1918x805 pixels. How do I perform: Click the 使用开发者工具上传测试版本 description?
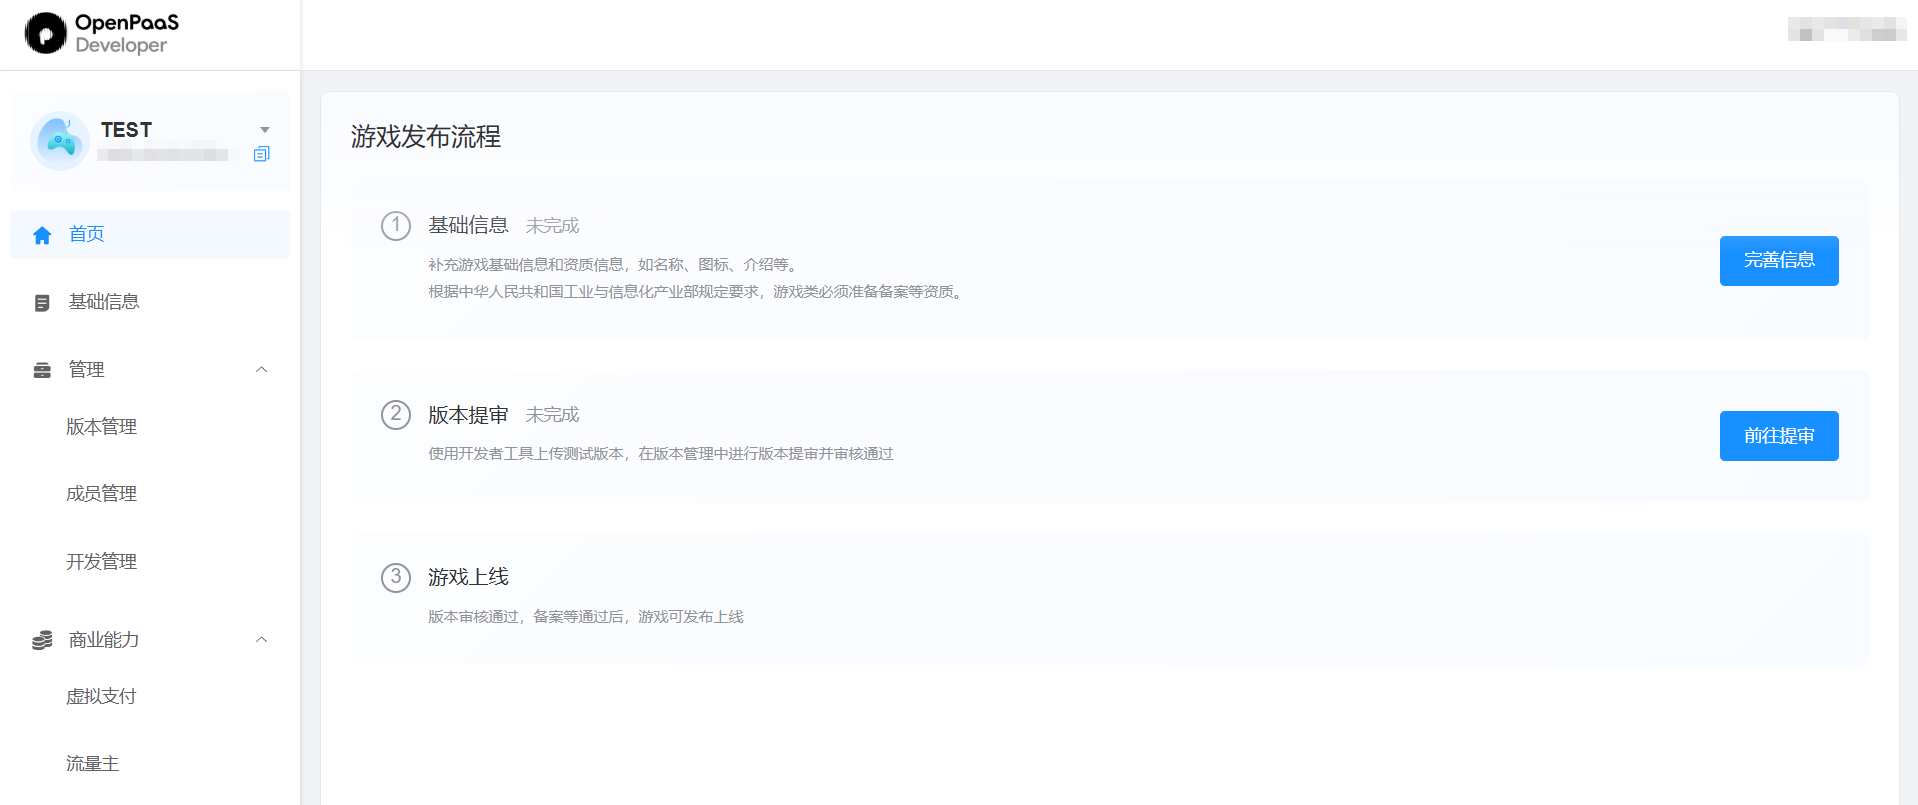[x=661, y=454]
